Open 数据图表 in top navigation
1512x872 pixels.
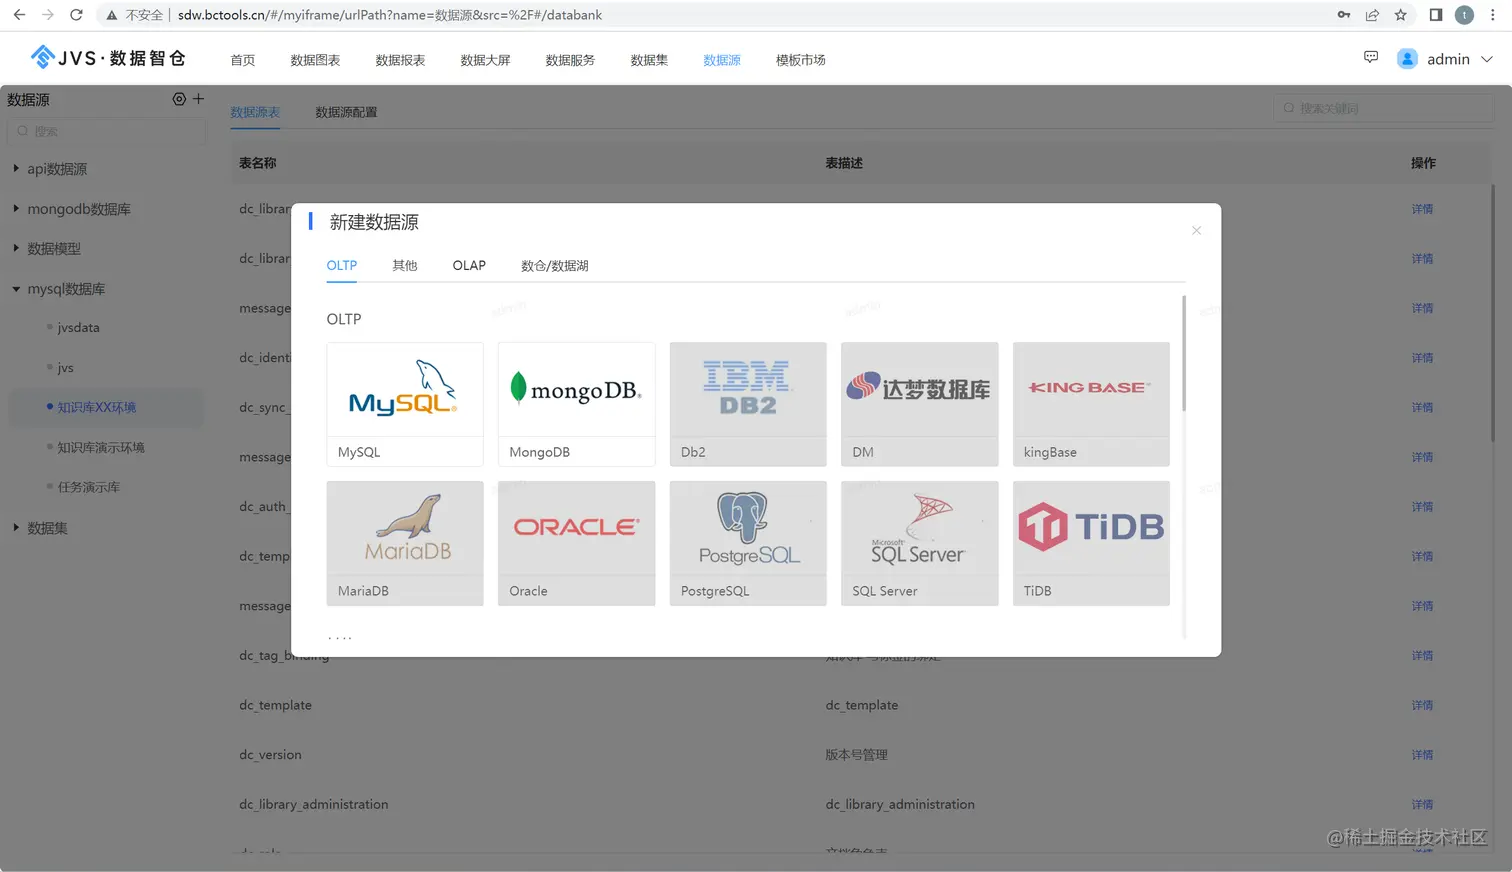315,60
